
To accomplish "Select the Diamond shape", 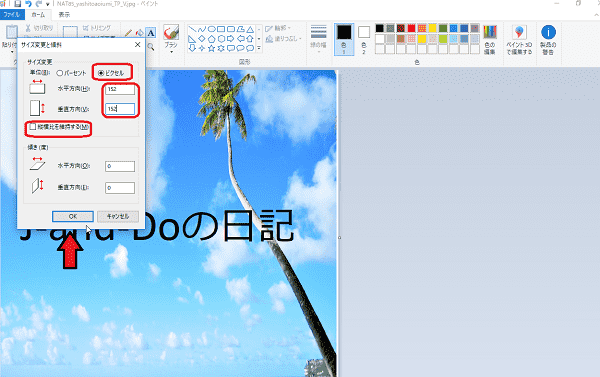I will point(202,39).
